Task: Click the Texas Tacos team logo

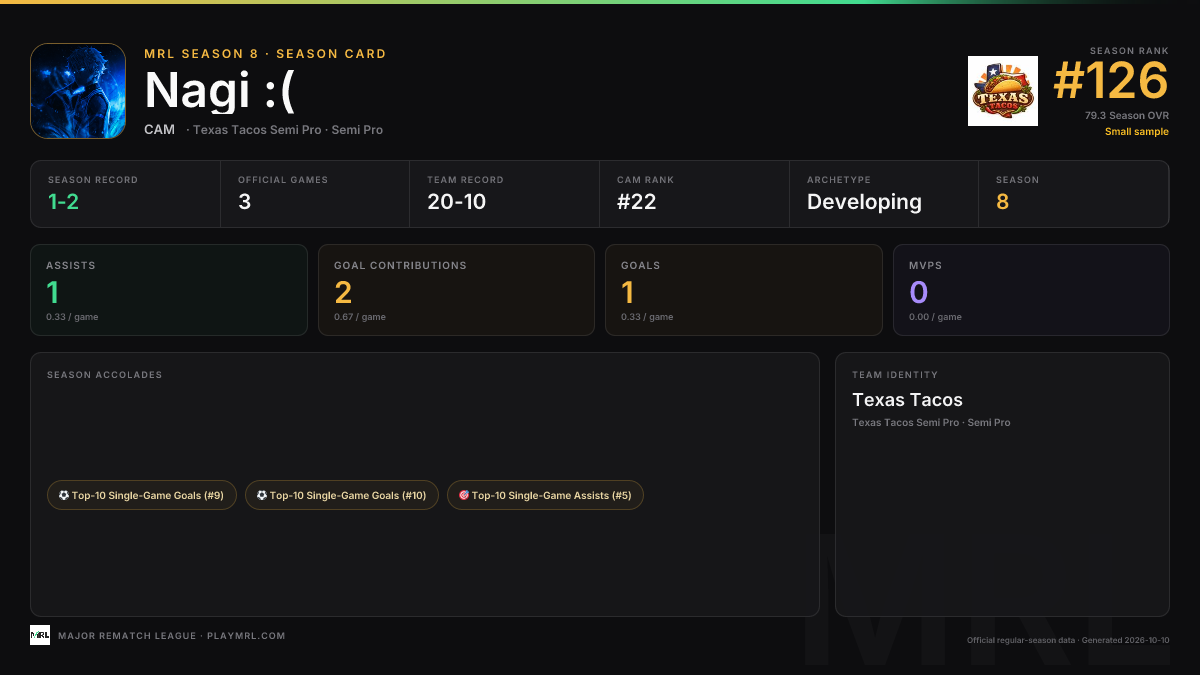Action: coord(1003,91)
